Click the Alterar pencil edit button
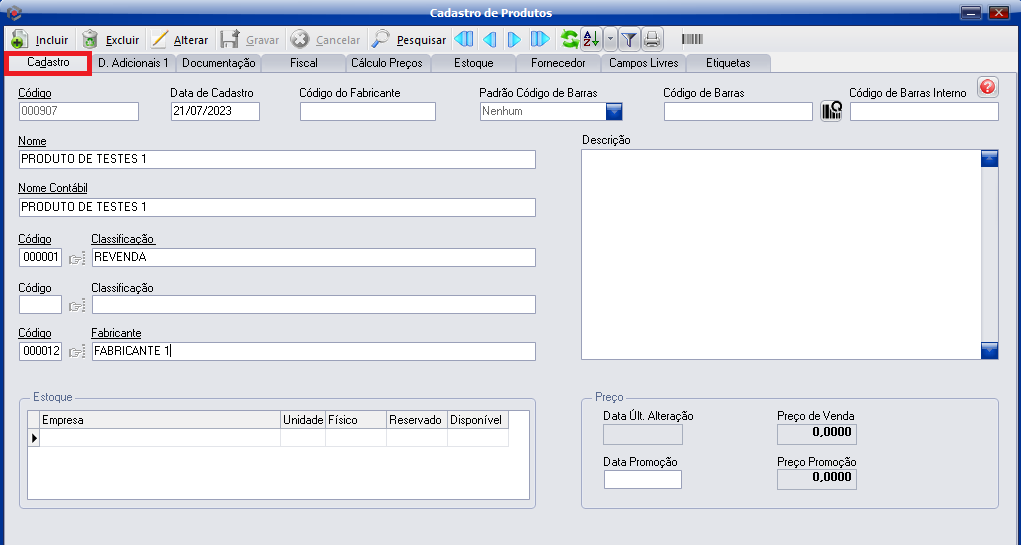 click(180, 40)
